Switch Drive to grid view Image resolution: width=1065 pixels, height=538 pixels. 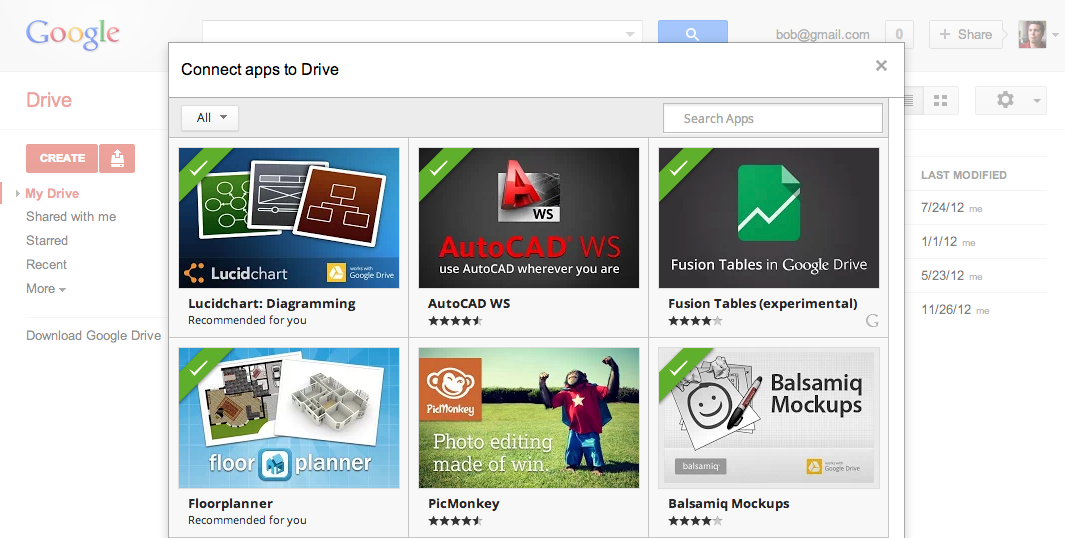[940, 101]
